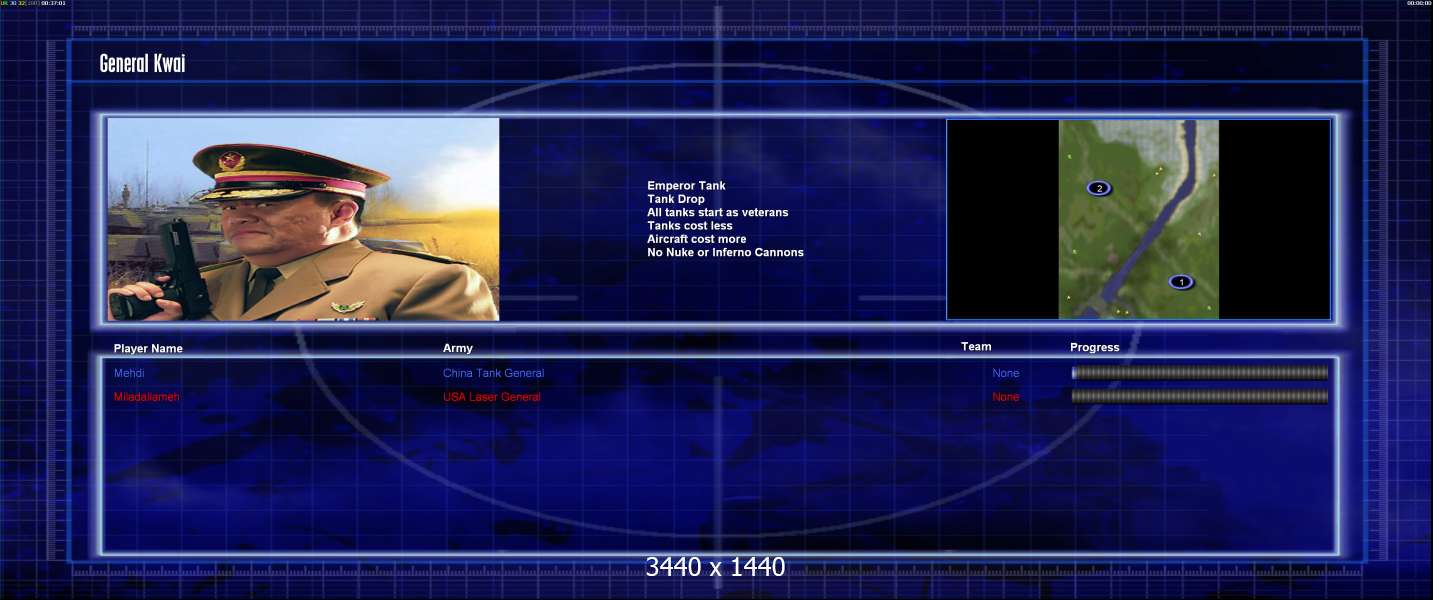Click Mehdi's loading progress bar

(x=1200, y=373)
